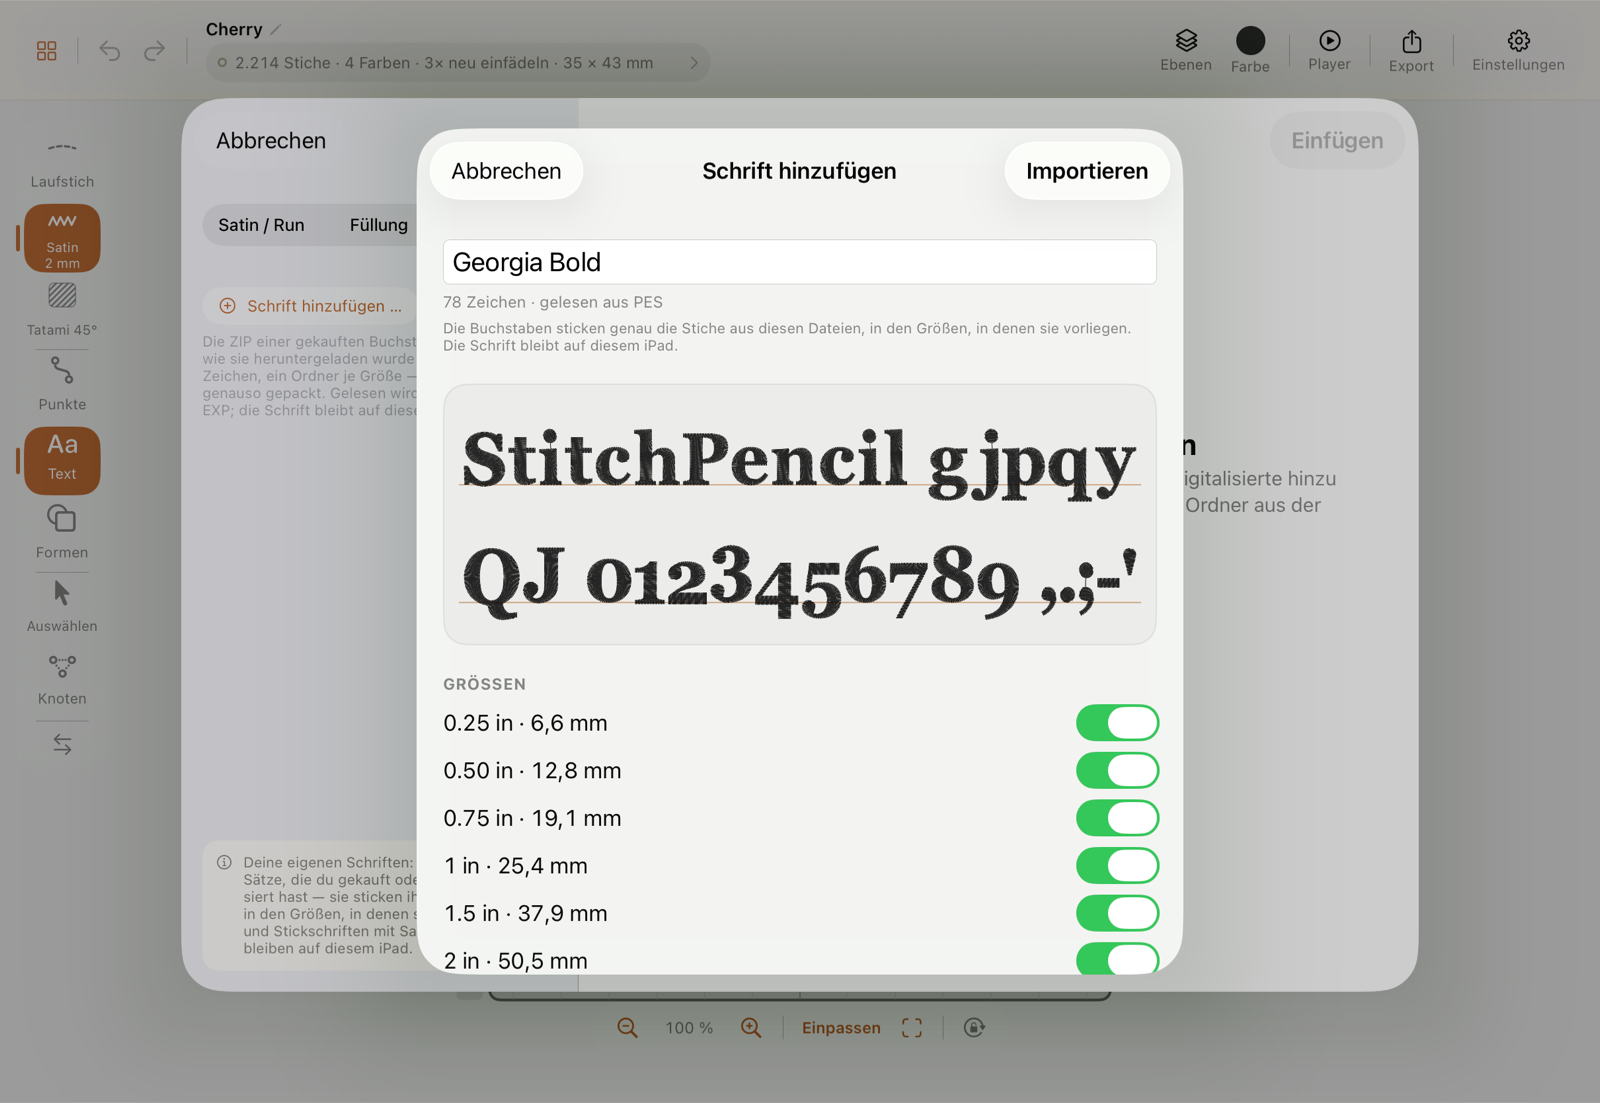Zoom out on the canvas
The width and height of the screenshot is (1600, 1103).
click(627, 1028)
